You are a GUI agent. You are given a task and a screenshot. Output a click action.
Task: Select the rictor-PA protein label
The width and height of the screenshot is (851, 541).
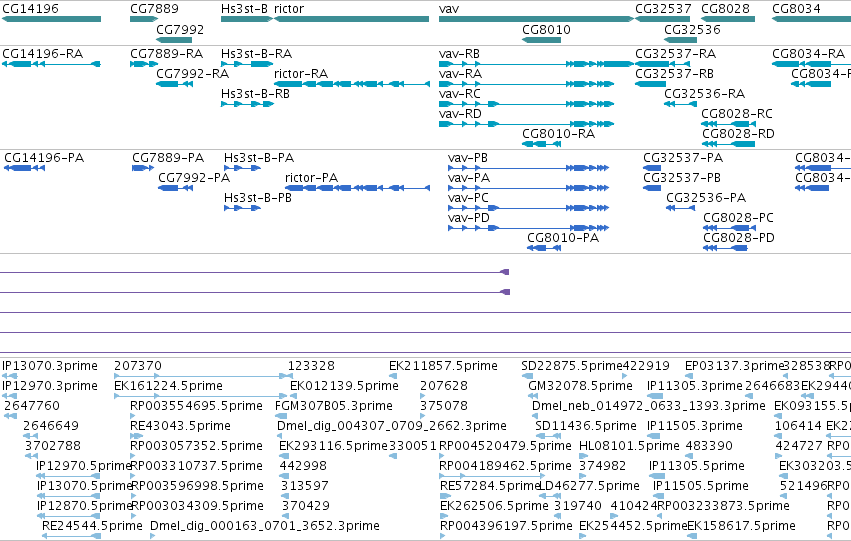tap(311, 178)
